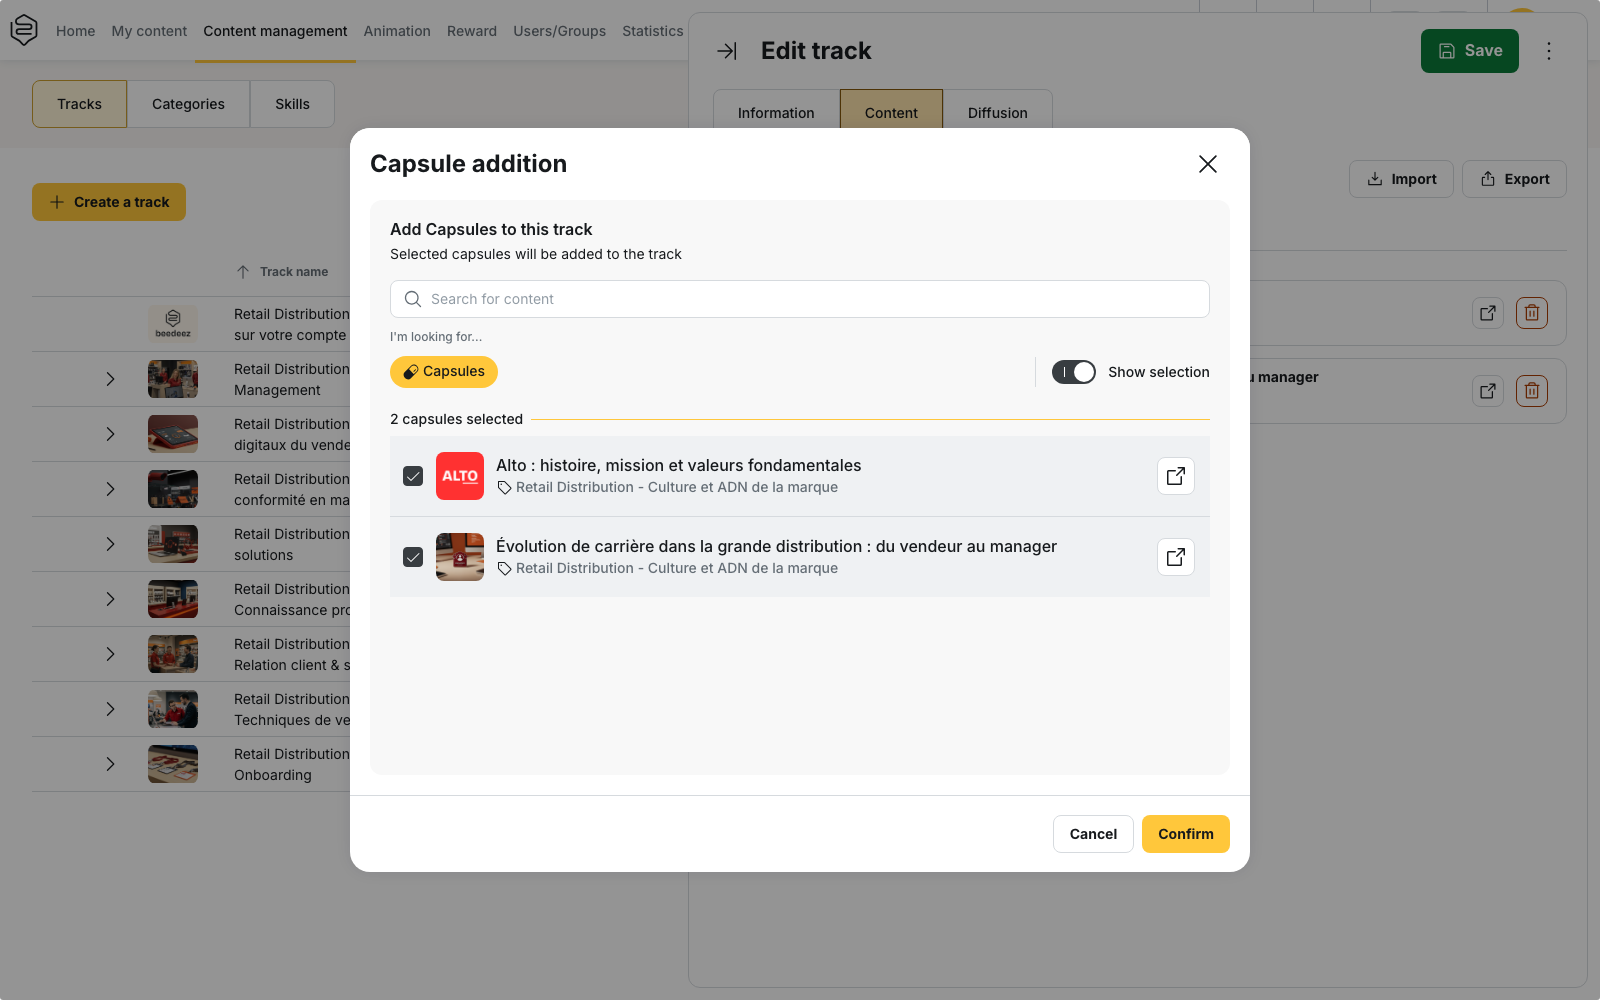Open the three-dot more options menu
This screenshot has height=1000, width=1600.
(1549, 51)
